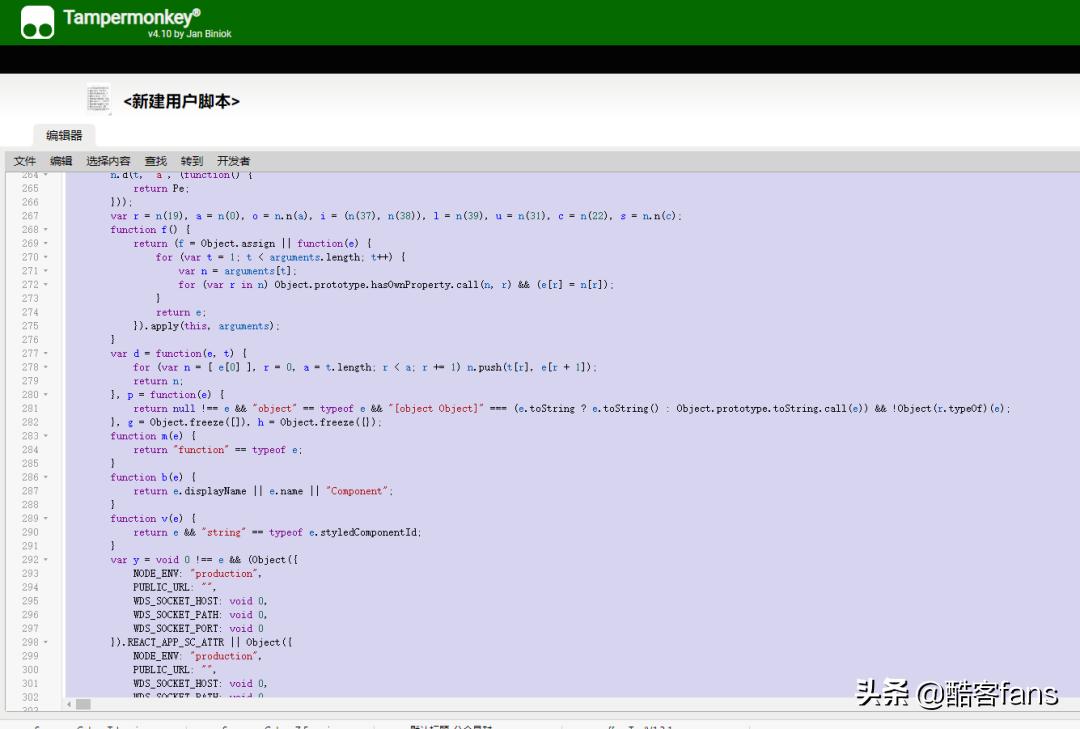The image size is (1080, 729).
Task: Click the <新建用户脚本> script title
Action: click(181, 101)
